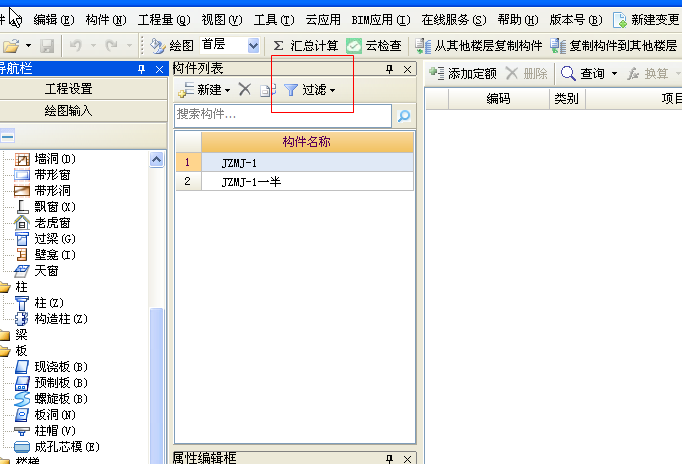Close the 构件列表 panel
The image size is (682, 464).
(x=408, y=69)
